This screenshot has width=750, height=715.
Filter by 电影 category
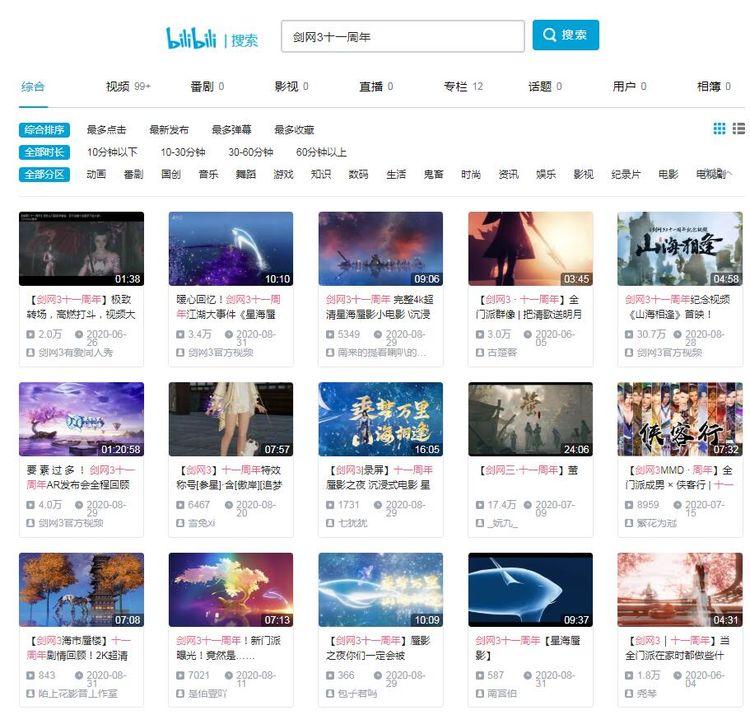pyautogui.click(x=668, y=175)
